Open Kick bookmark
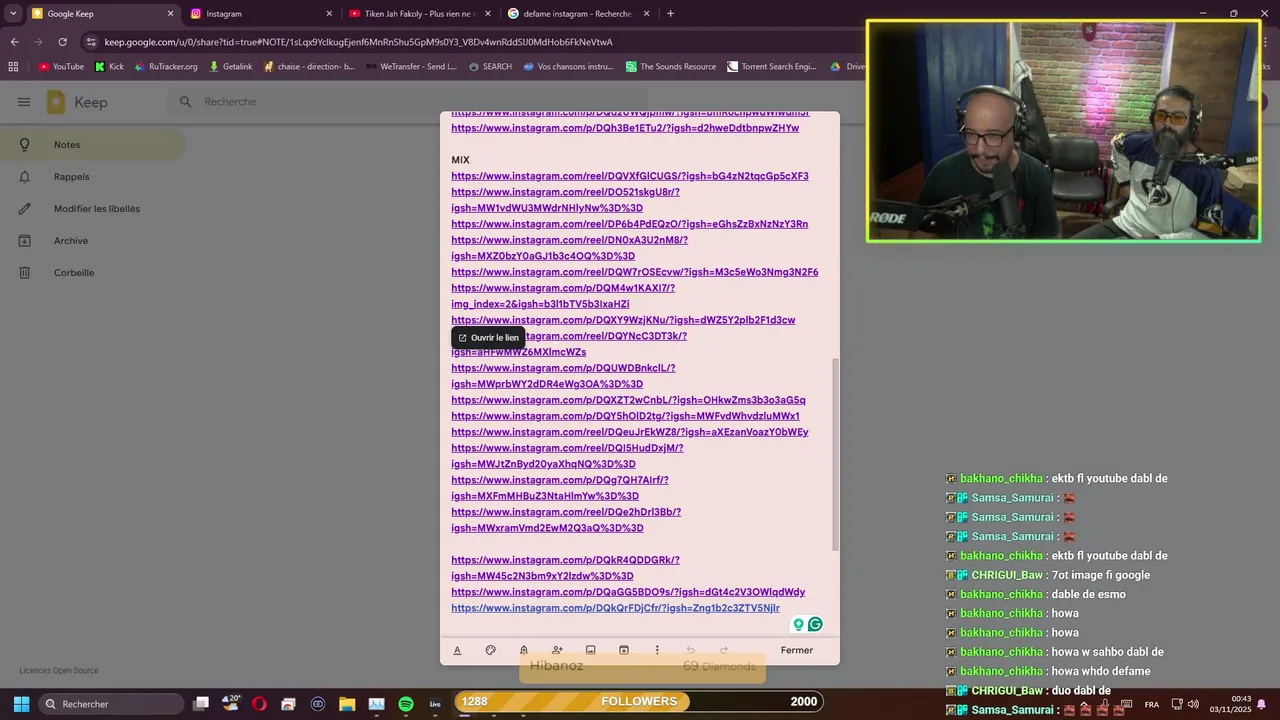 click(x=110, y=67)
